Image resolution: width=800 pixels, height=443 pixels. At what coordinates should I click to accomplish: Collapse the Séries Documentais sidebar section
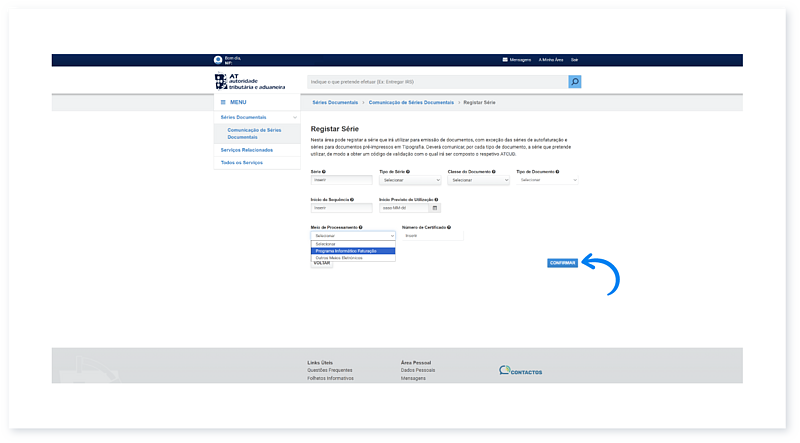294,117
